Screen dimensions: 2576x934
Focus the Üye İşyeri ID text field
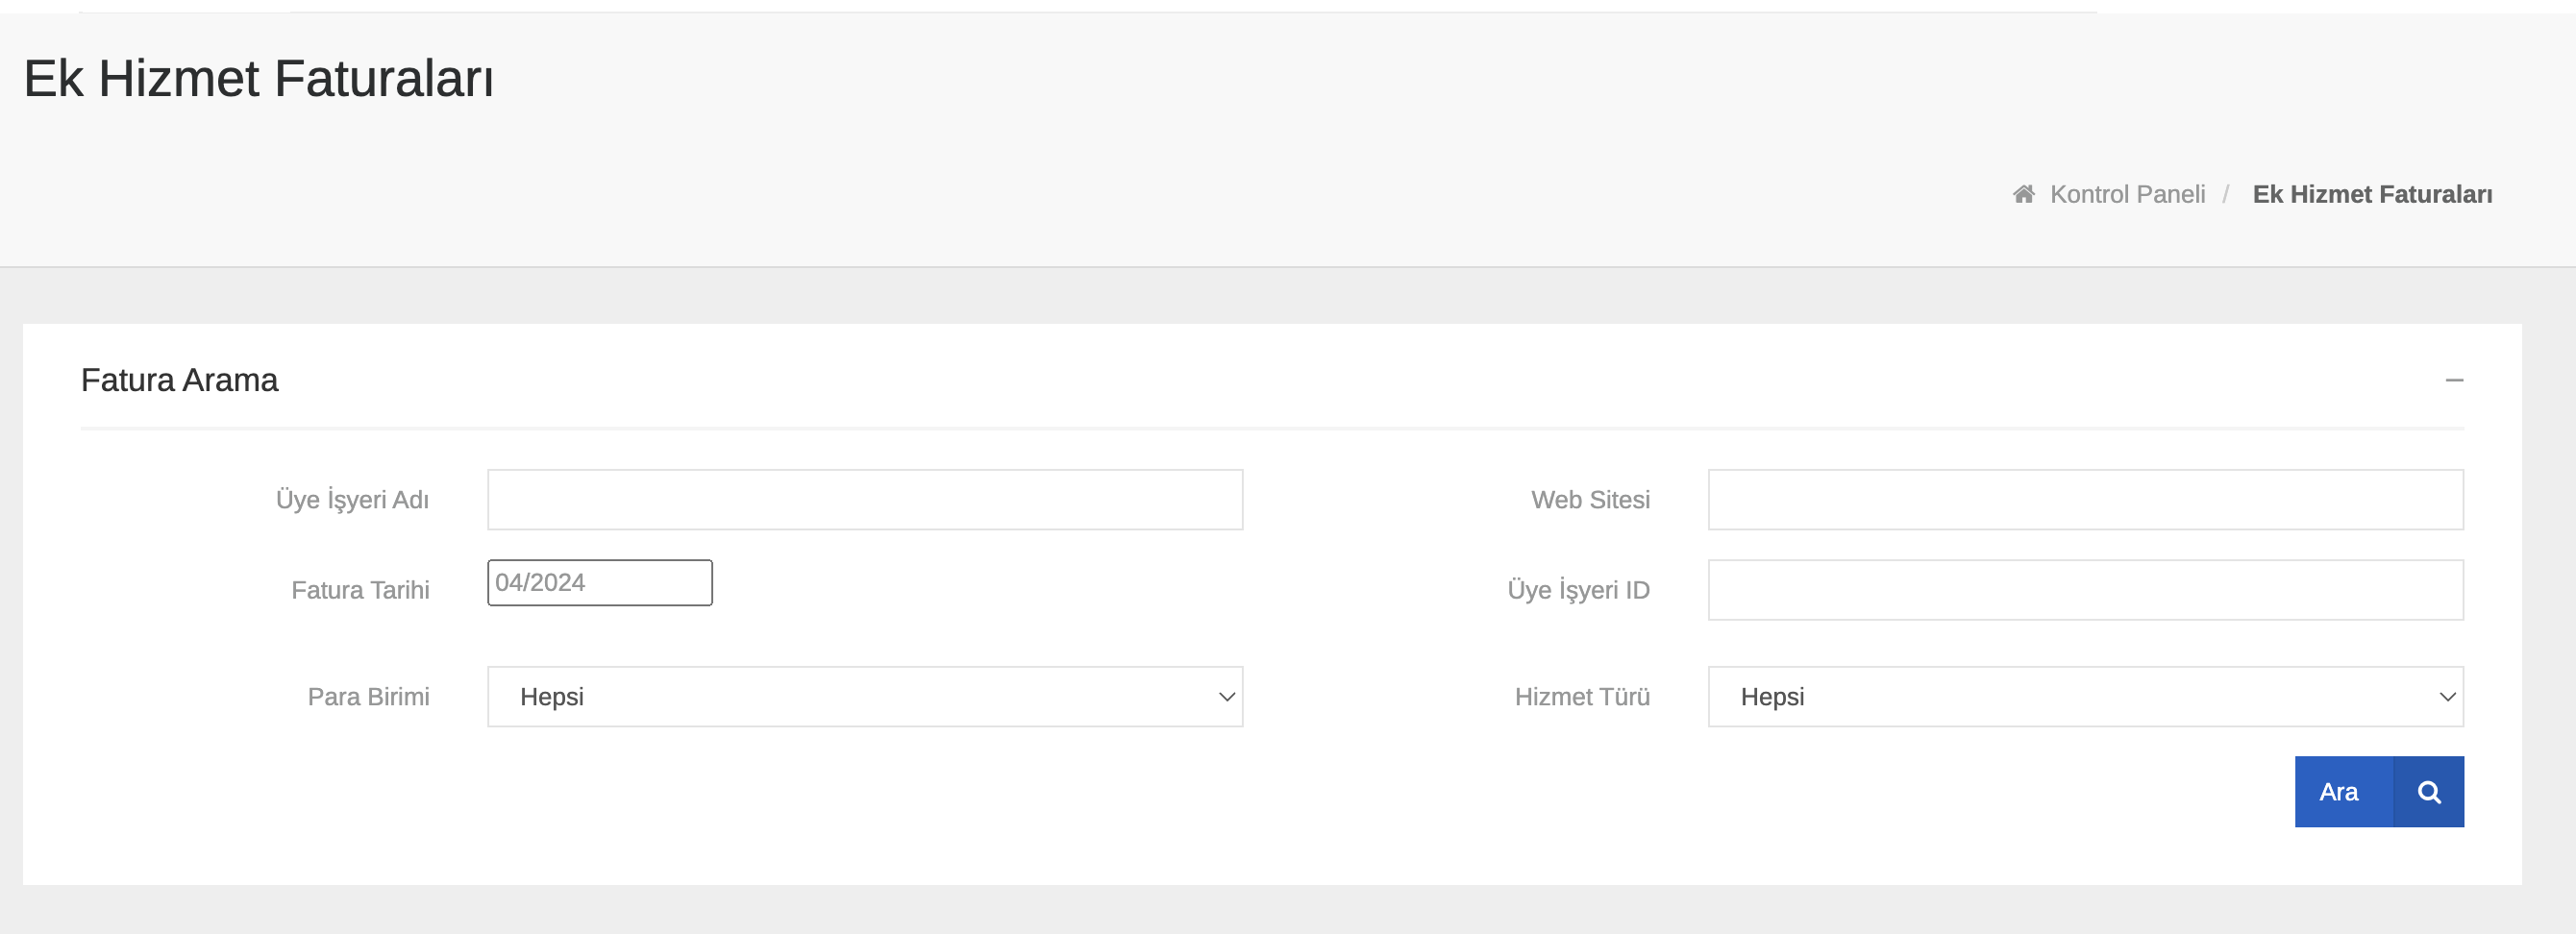click(x=2085, y=590)
